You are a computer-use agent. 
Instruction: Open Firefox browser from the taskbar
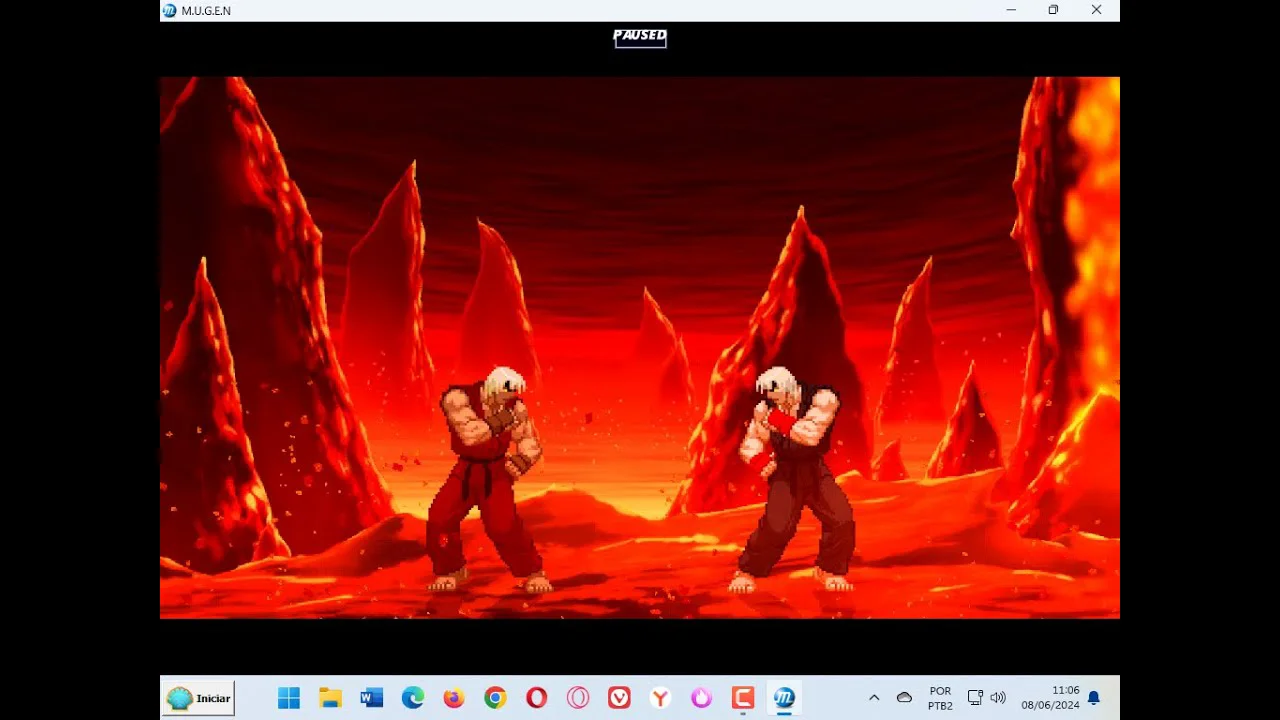[454, 698]
